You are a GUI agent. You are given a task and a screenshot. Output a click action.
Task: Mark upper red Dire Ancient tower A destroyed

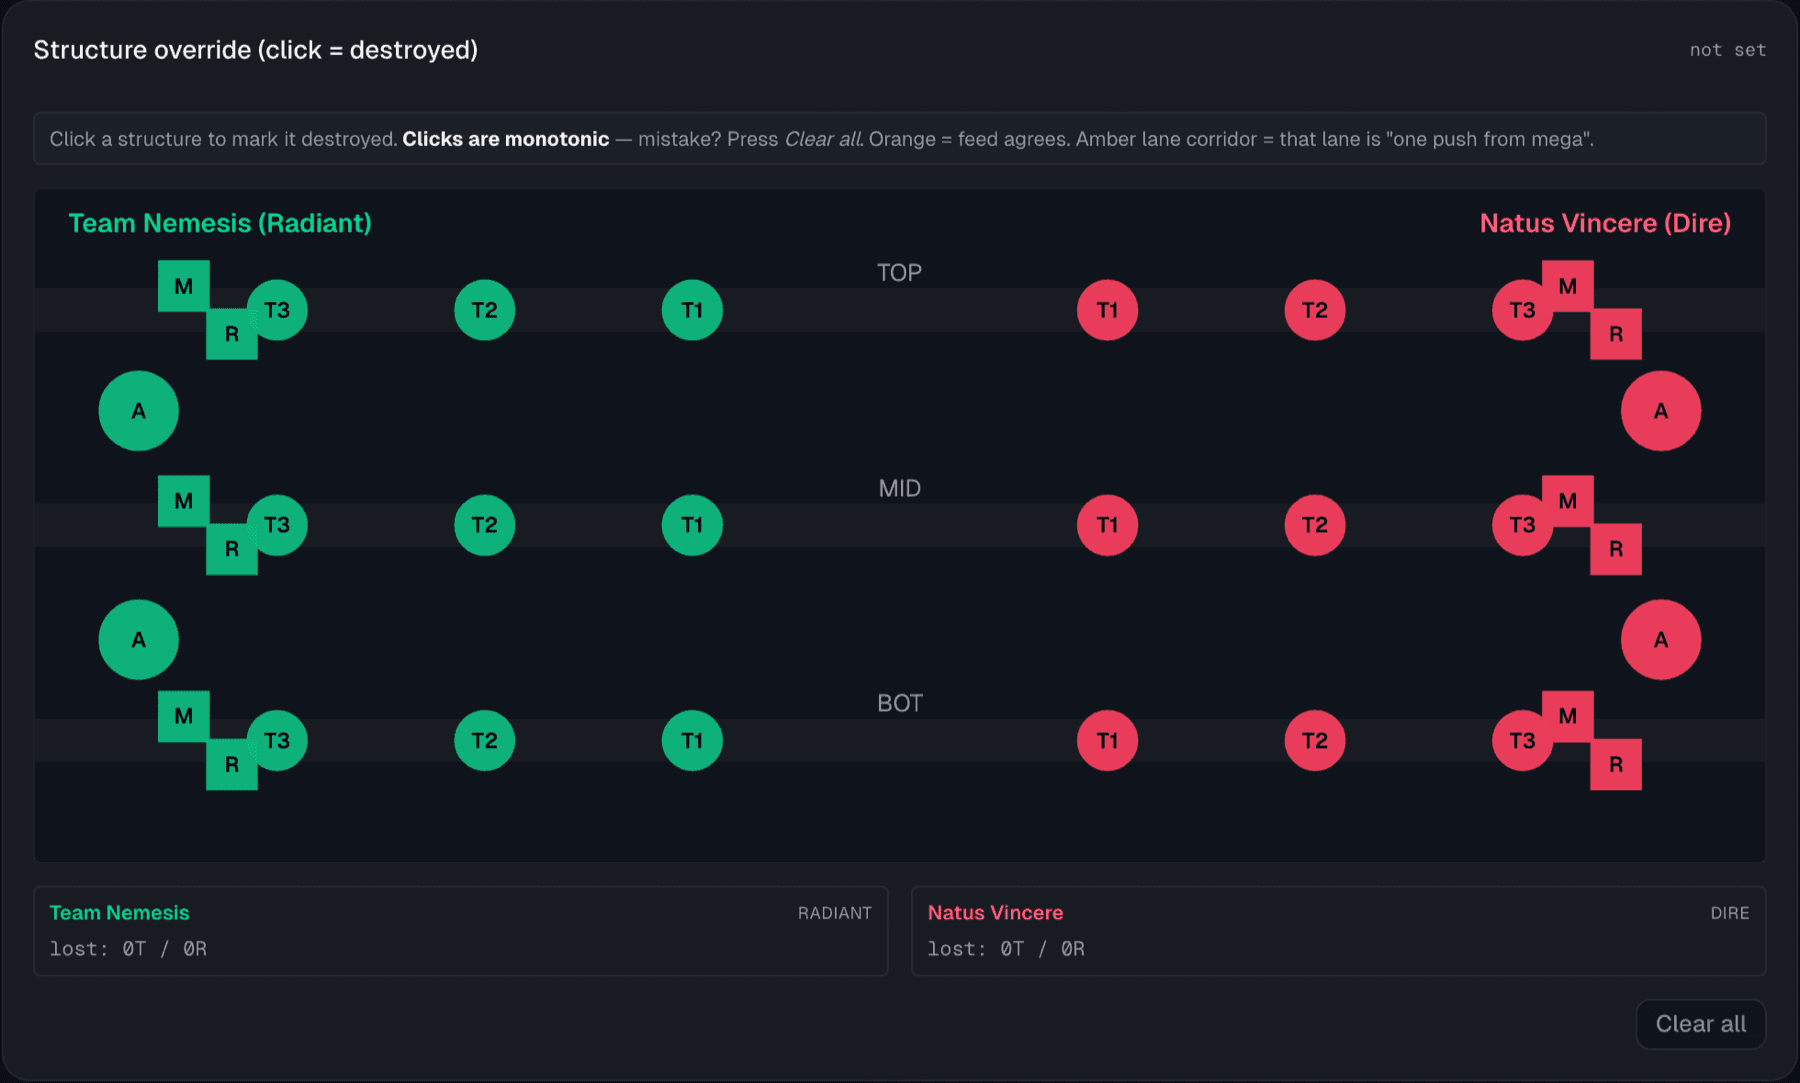pyautogui.click(x=1661, y=411)
